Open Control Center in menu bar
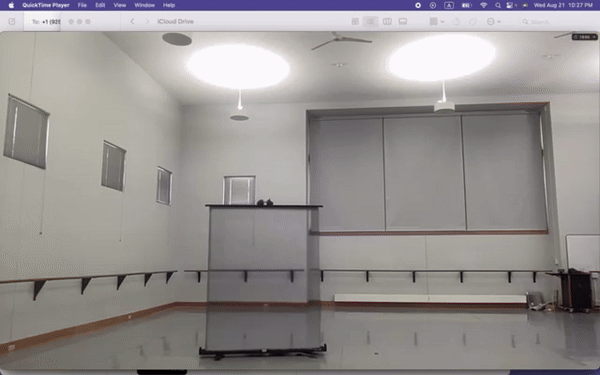The image size is (600, 375). (510, 5)
